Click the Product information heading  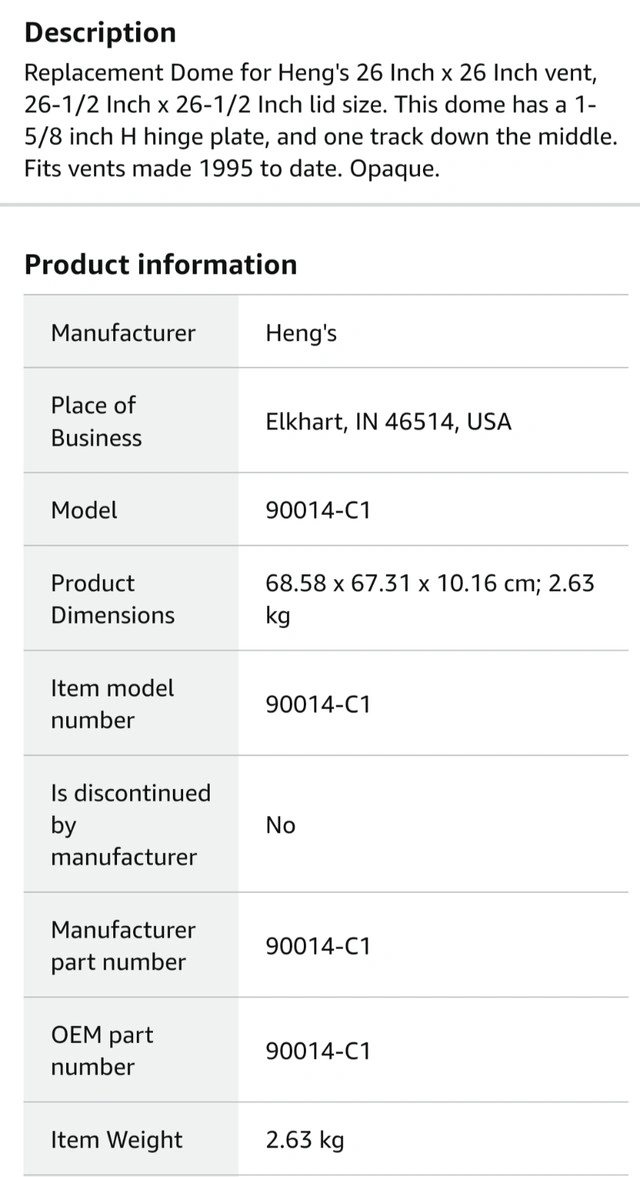(160, 265)
